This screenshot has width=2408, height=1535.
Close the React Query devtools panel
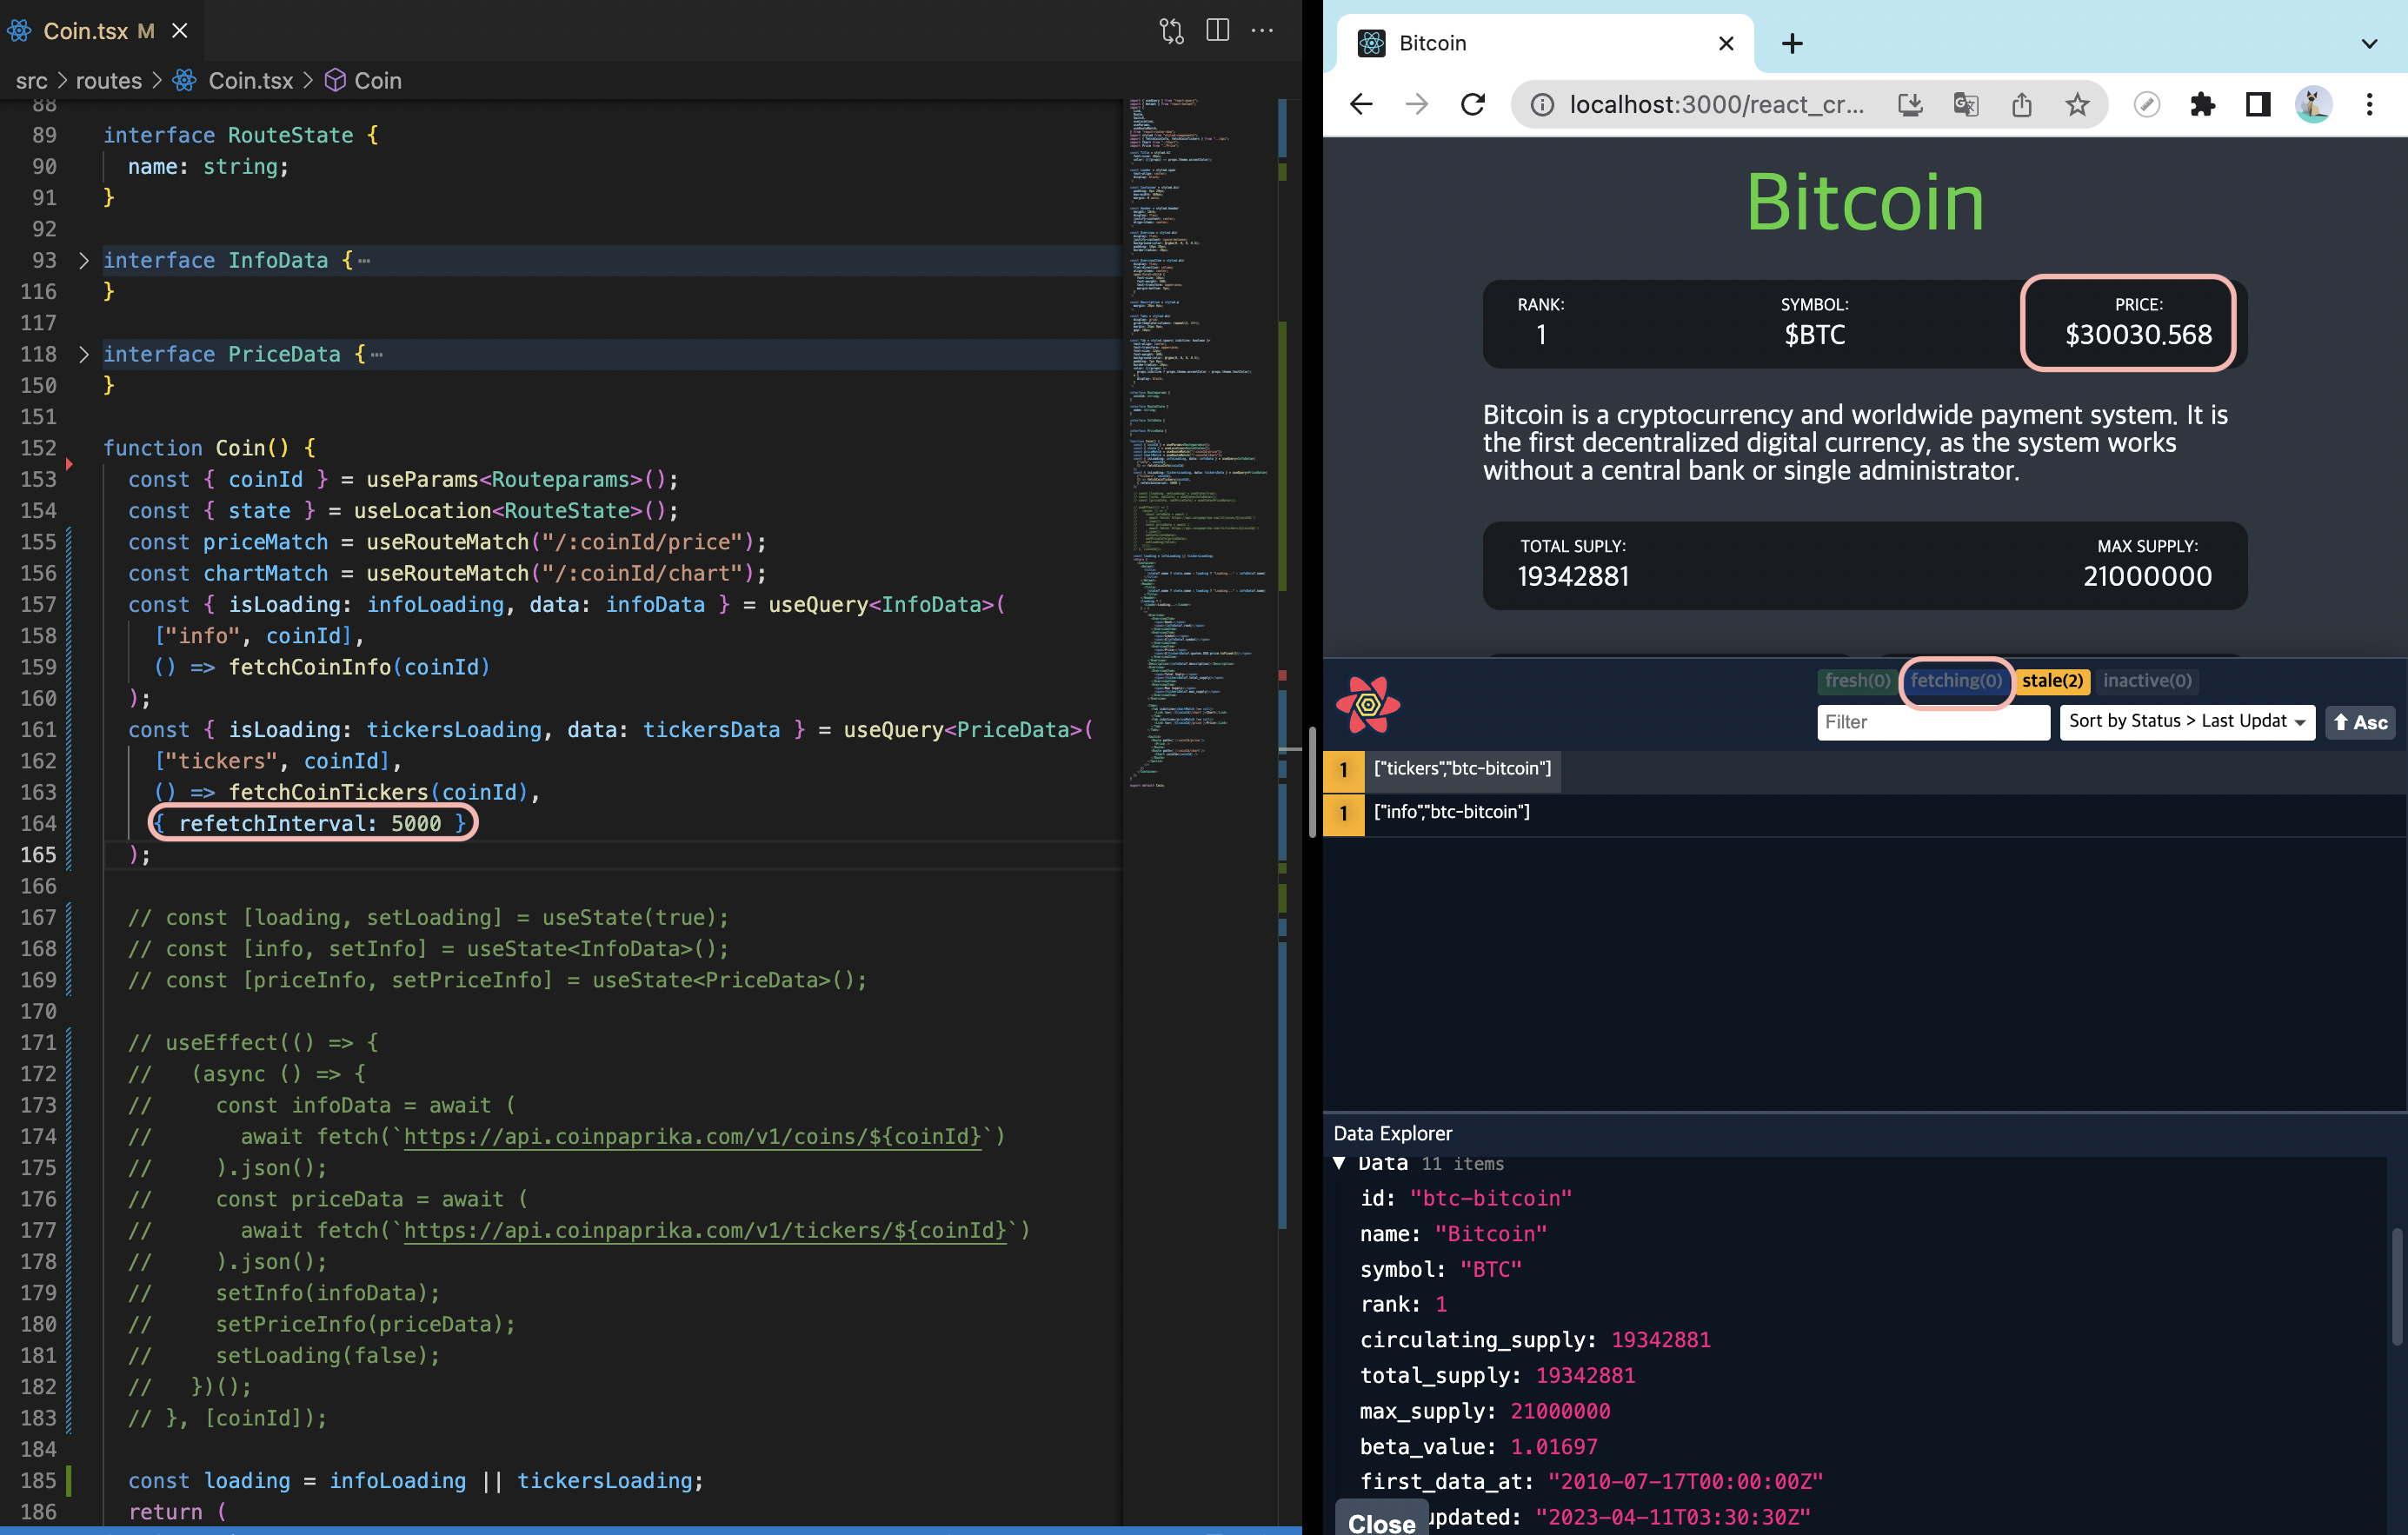tap(1381, 1522)
